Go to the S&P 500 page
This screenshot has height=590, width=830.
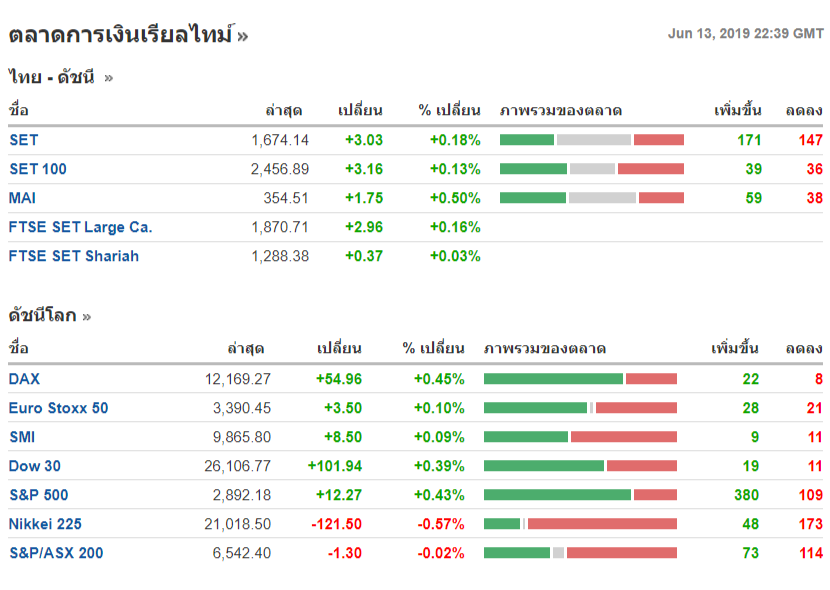click(38, 495)
